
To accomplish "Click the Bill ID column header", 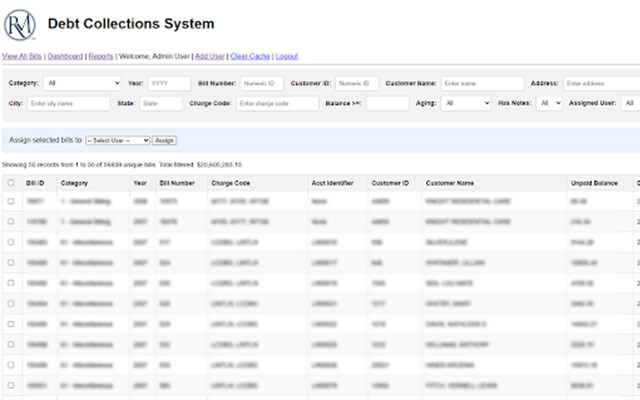I will point(35,183).
